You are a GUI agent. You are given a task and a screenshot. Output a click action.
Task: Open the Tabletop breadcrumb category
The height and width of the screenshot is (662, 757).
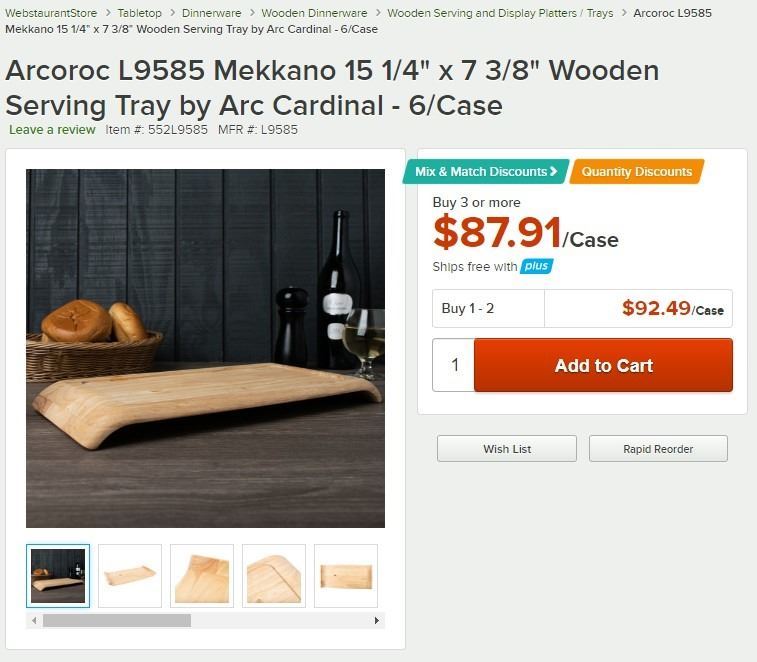pos(139,13)
